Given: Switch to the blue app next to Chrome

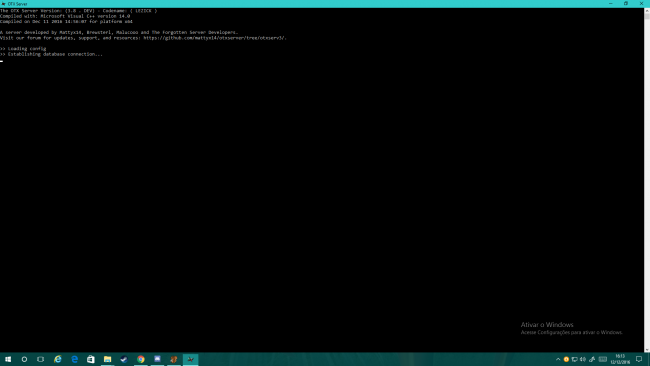Looking at the screenshot, I should click(157, 359).
